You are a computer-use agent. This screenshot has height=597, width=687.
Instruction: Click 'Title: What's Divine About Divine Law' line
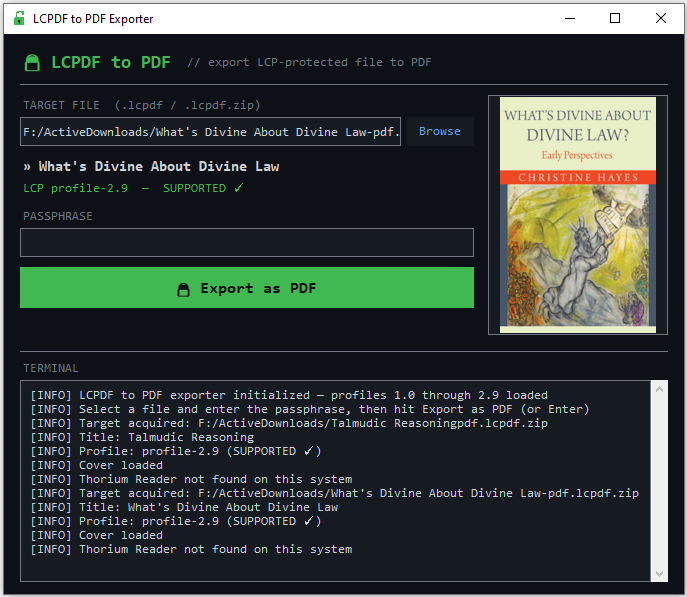point(184,507)
